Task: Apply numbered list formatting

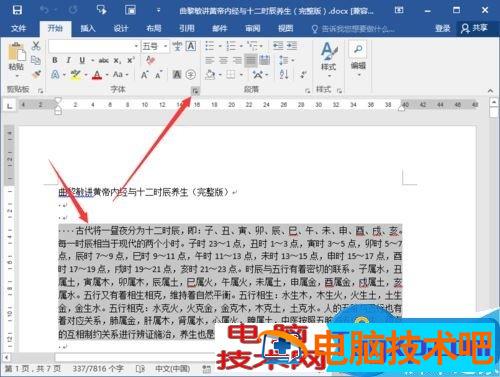Action: click(231, 46)
